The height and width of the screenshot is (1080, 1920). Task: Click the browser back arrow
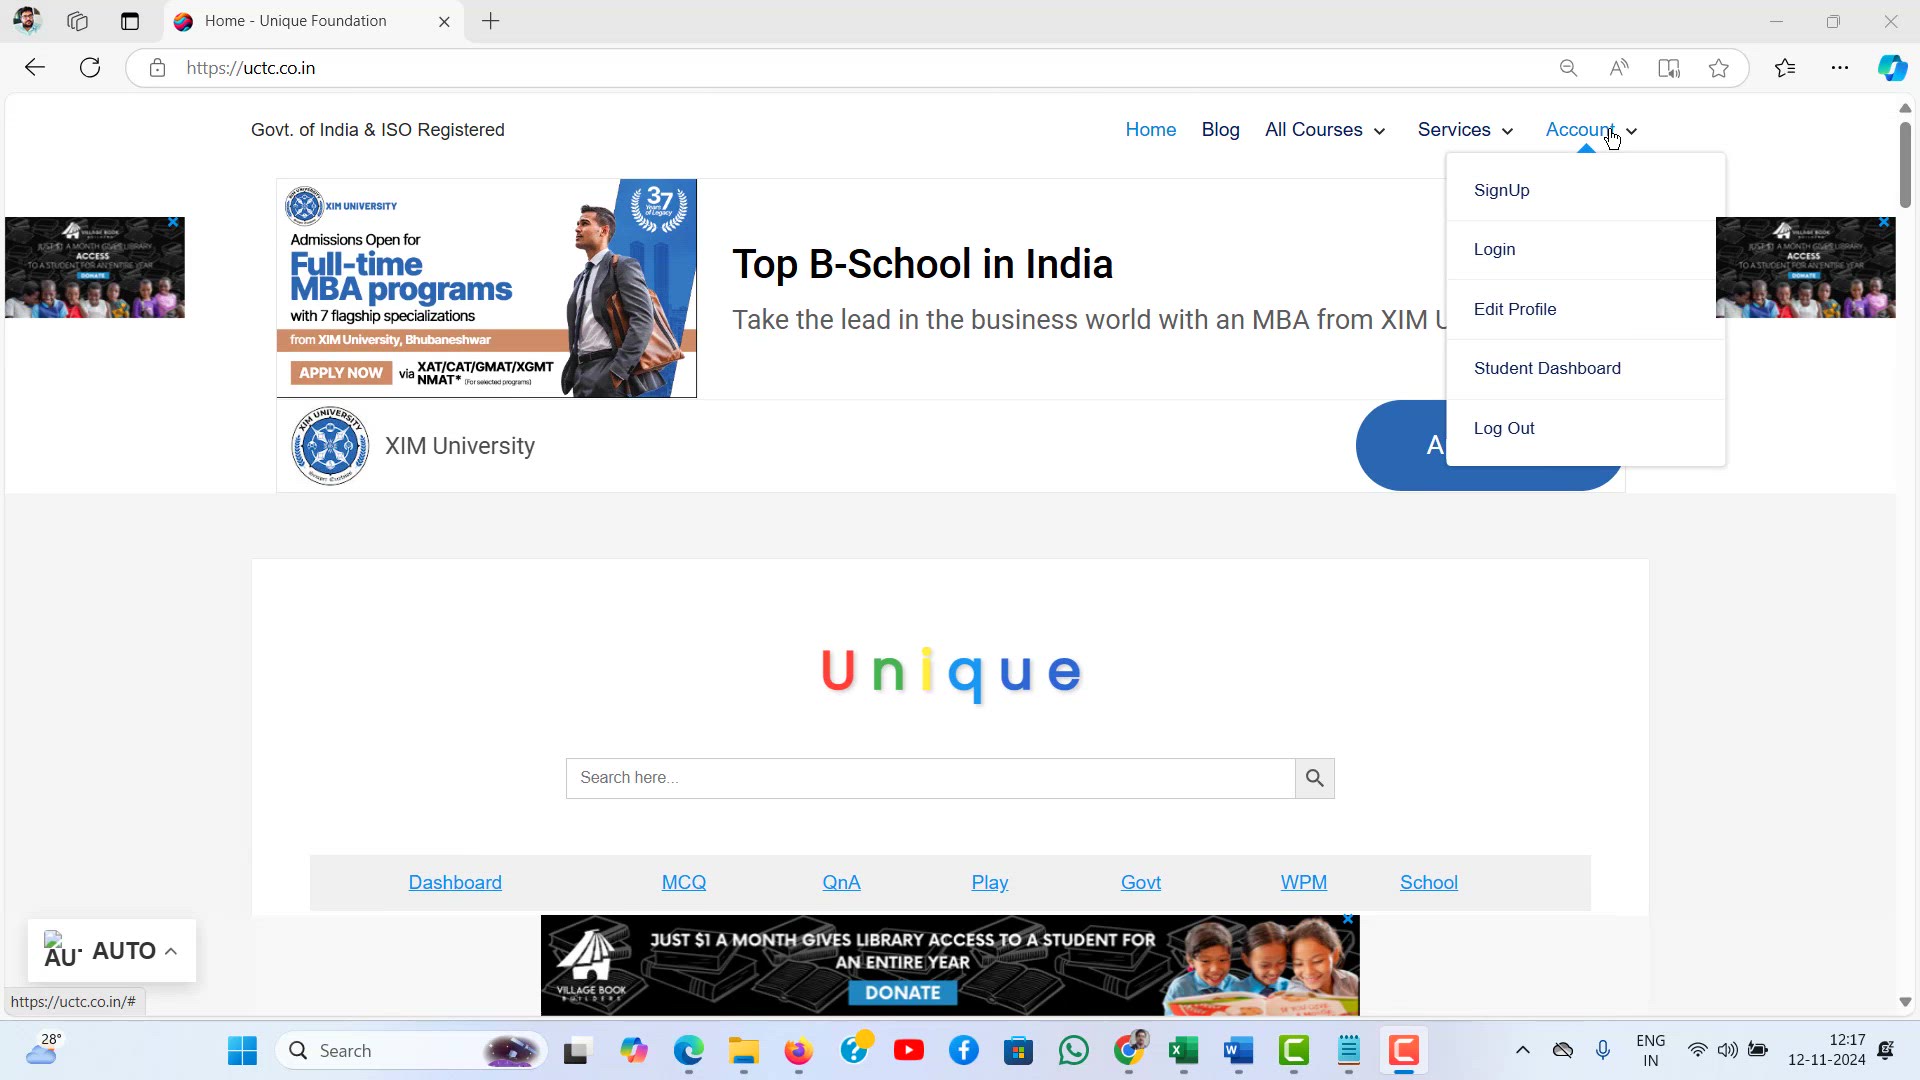[35, 68]
